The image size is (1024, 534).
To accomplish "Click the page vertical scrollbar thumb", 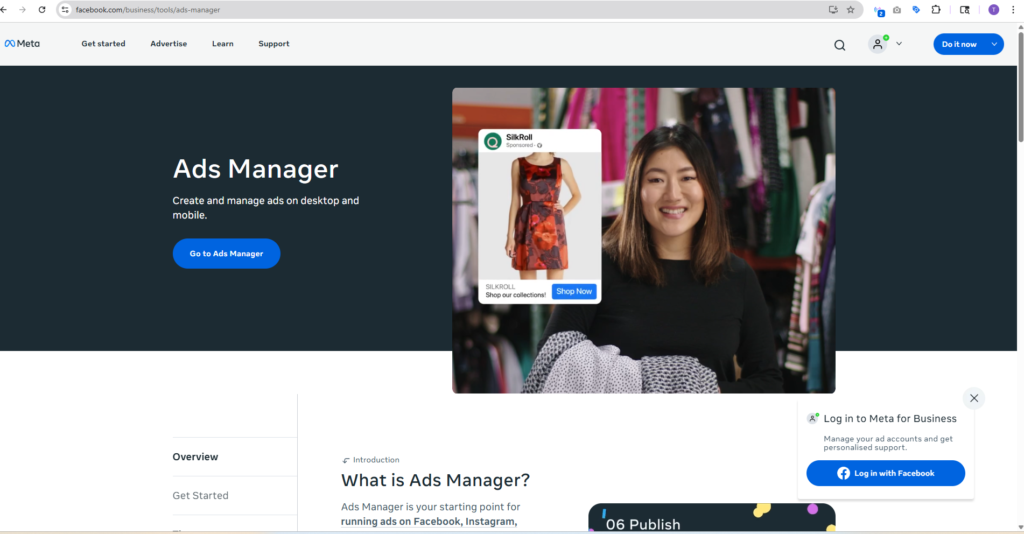I will point(1020,86).
